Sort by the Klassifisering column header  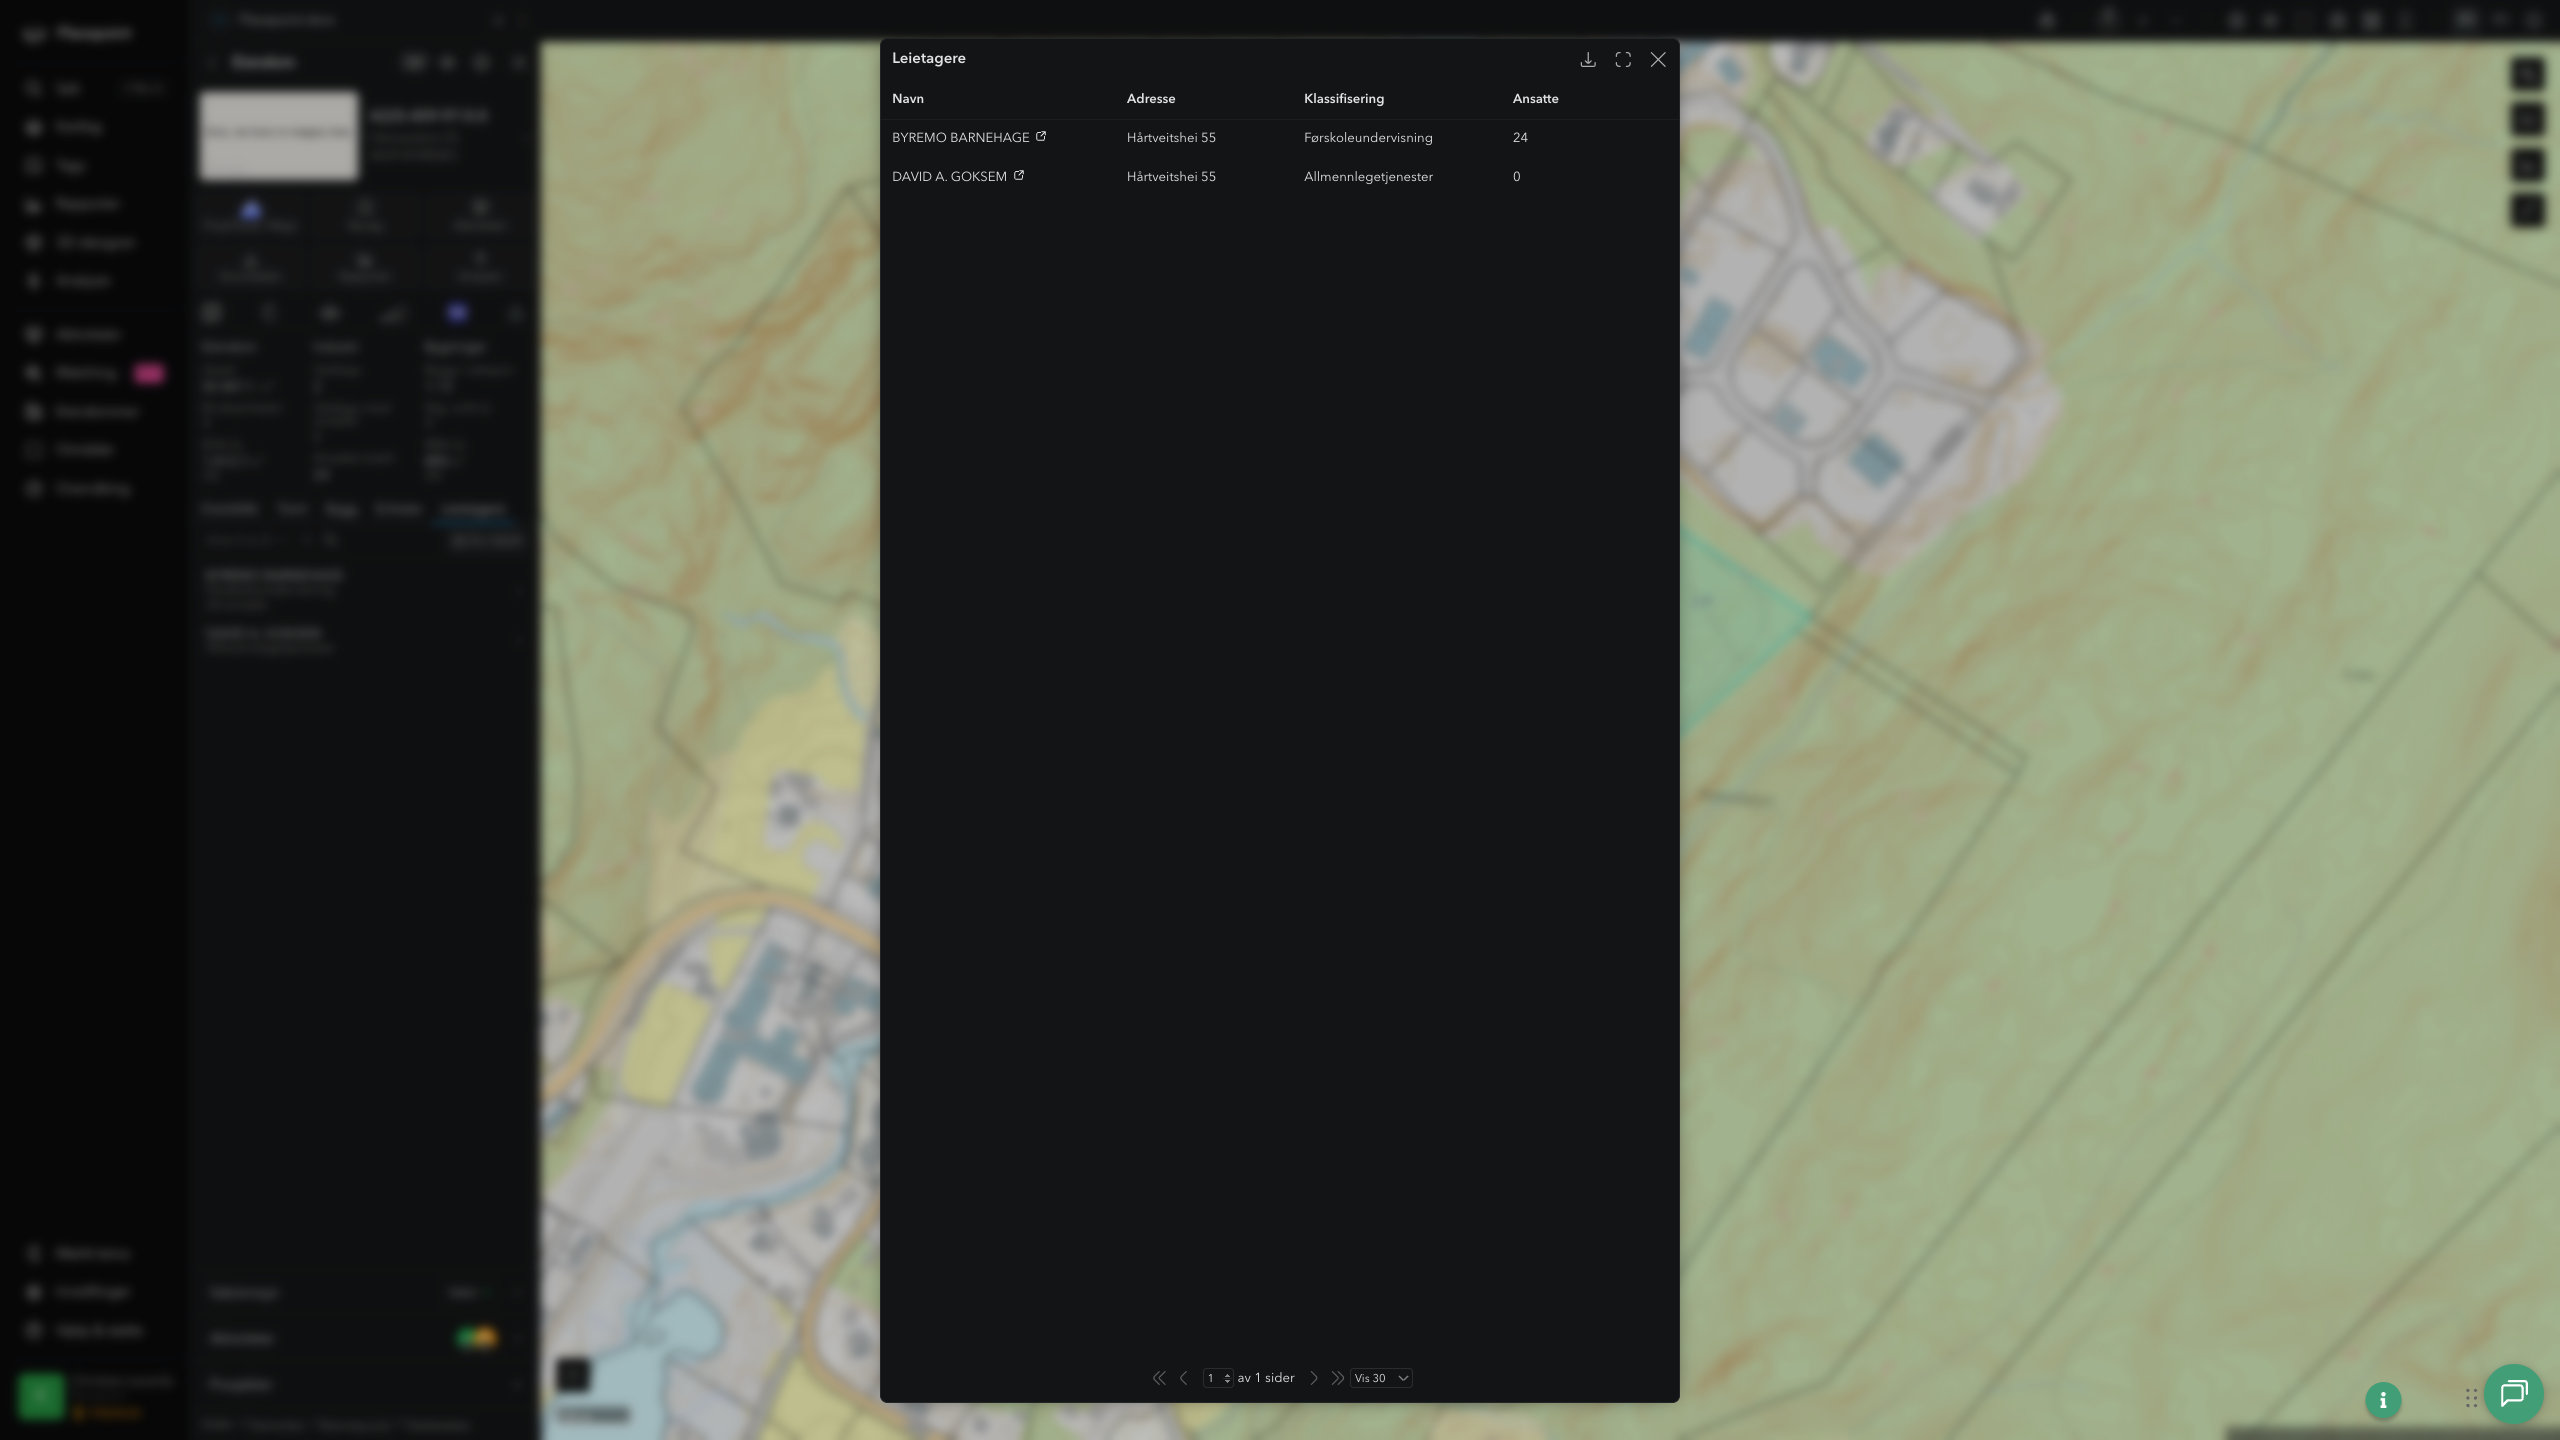click(1344, 98)
